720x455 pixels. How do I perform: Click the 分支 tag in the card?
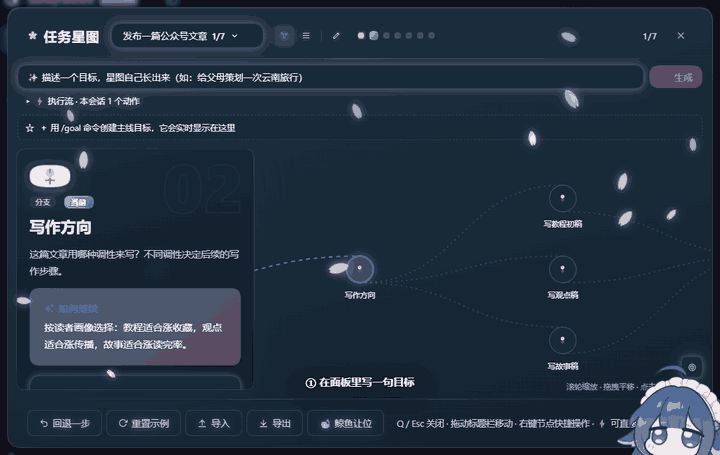tap(42, 202)
